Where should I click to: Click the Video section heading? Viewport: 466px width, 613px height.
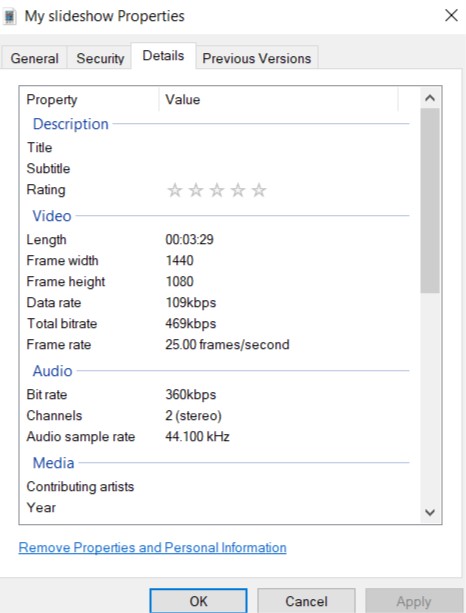(x=52, y=216)
